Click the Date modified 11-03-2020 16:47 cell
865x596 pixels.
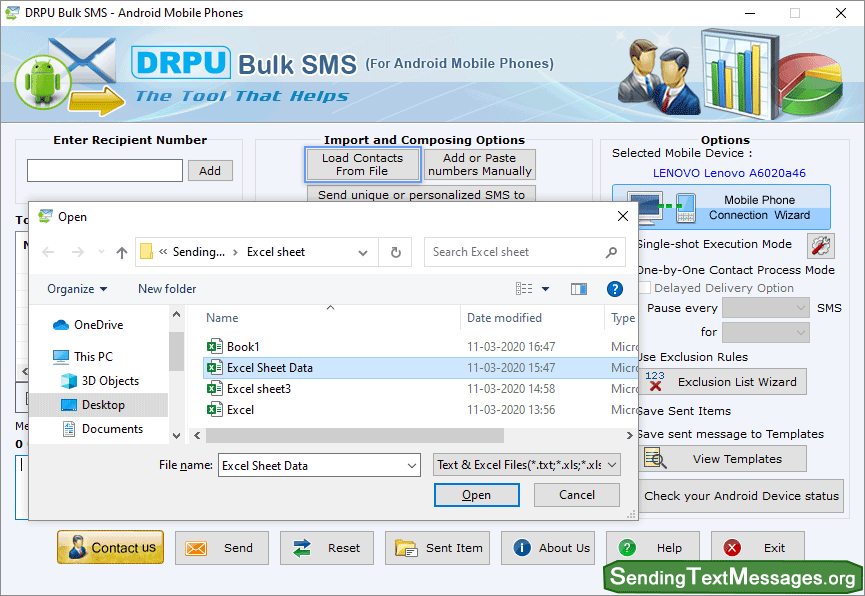pyautogui.click(x=511, y=347)
